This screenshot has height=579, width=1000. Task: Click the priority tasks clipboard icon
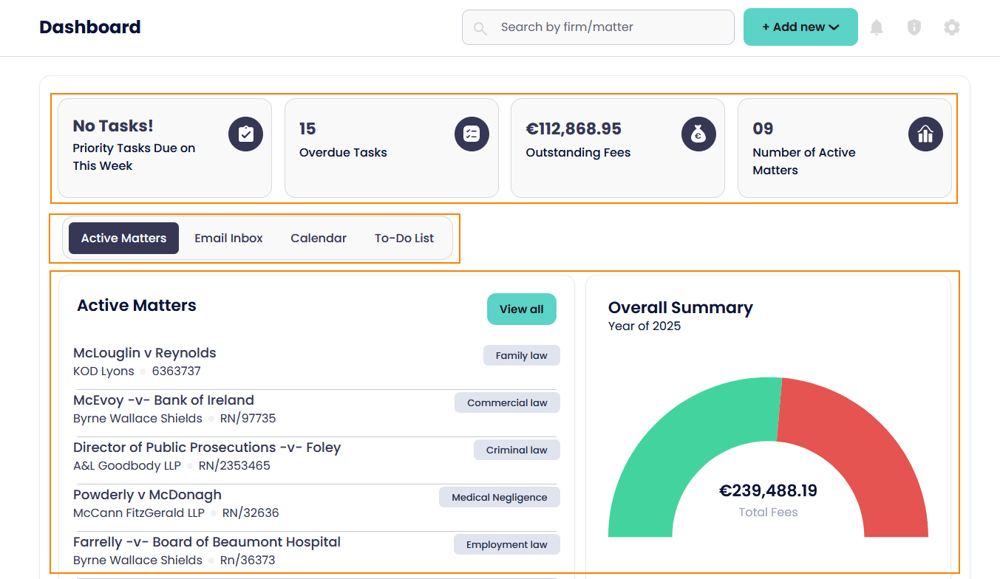tap(245, 134)
